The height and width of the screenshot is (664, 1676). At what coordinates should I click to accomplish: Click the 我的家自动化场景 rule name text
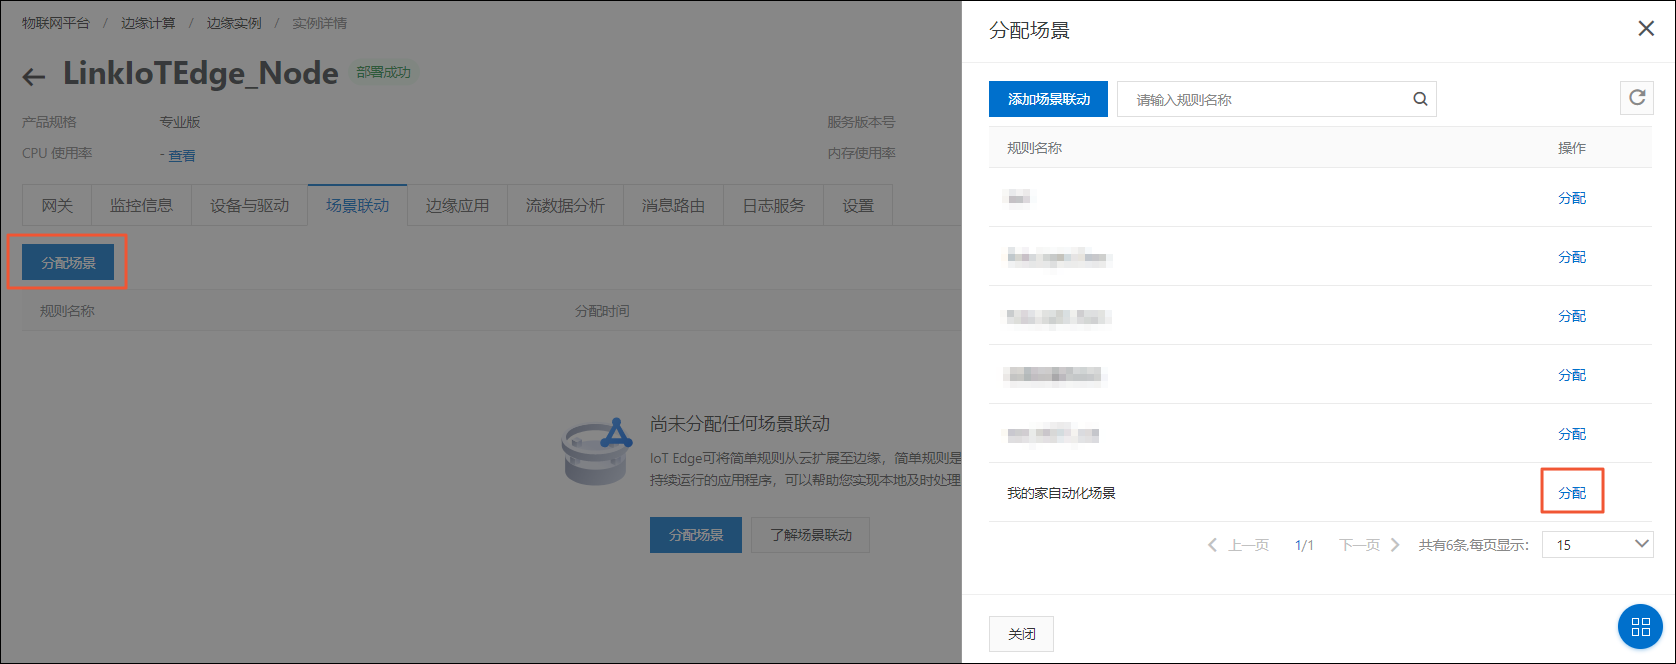click(1061, 493)
